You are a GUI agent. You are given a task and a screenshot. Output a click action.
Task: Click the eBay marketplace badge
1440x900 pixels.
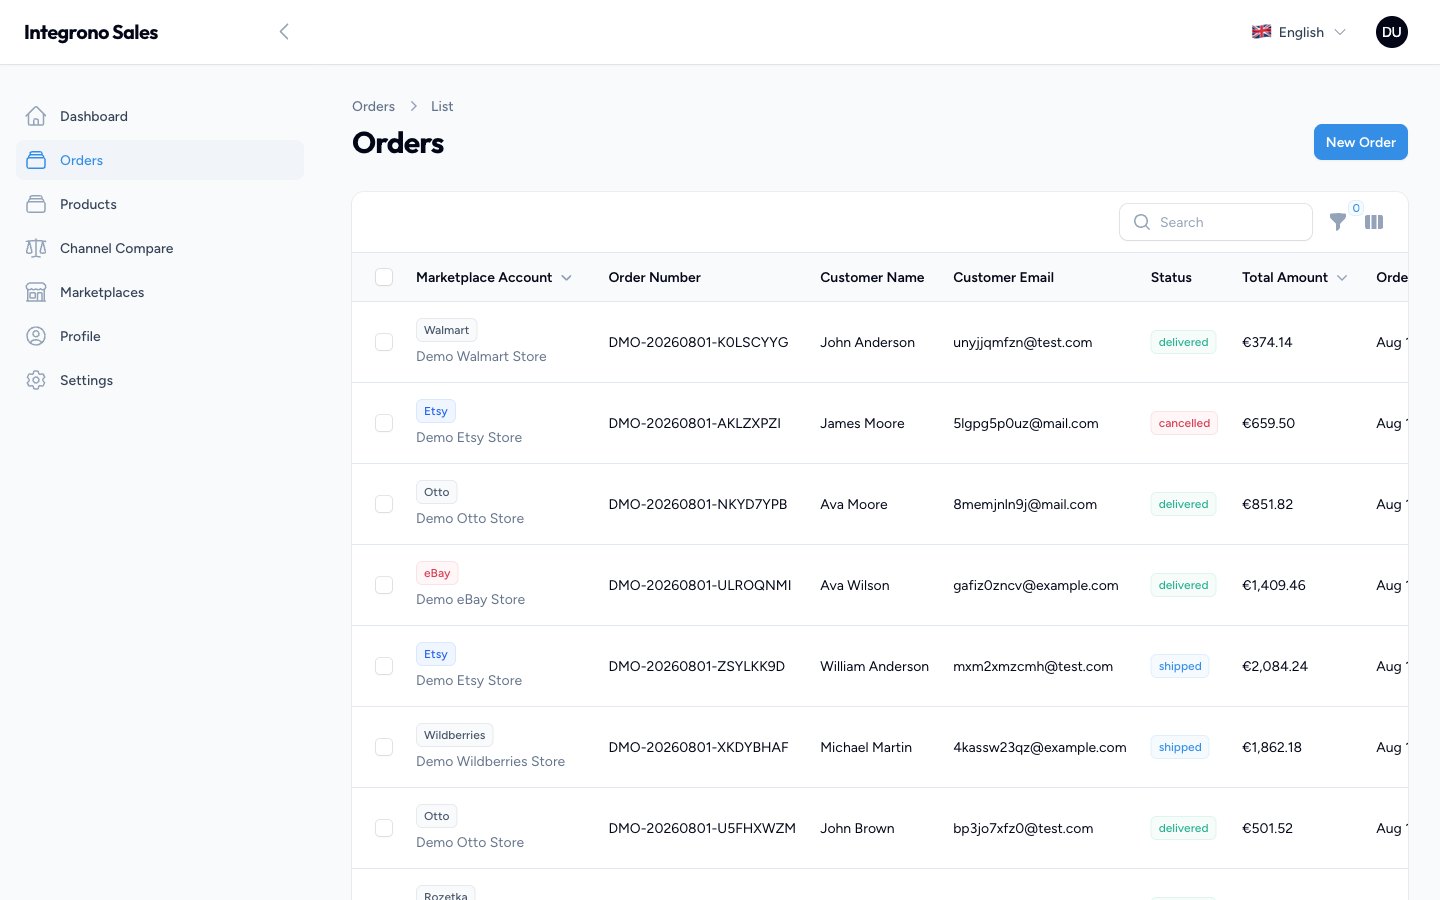[x=437, y=573]
